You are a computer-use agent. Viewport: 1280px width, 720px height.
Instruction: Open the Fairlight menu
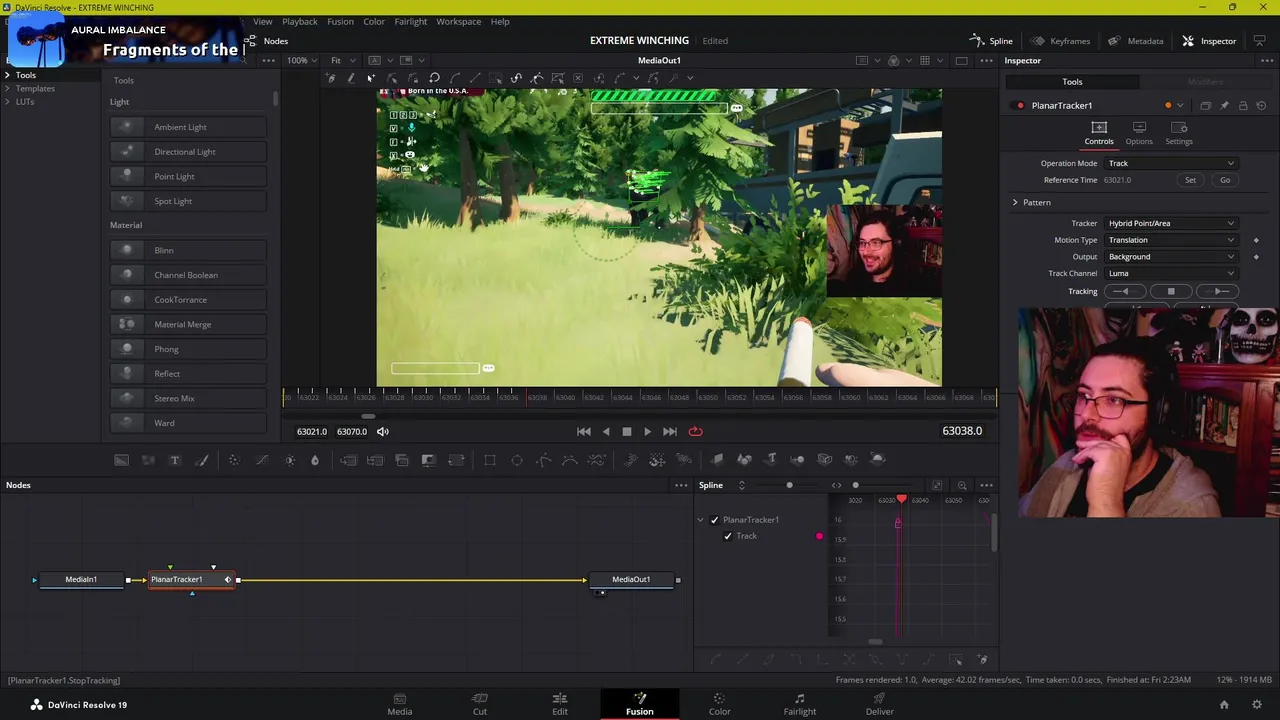(411, 21)
